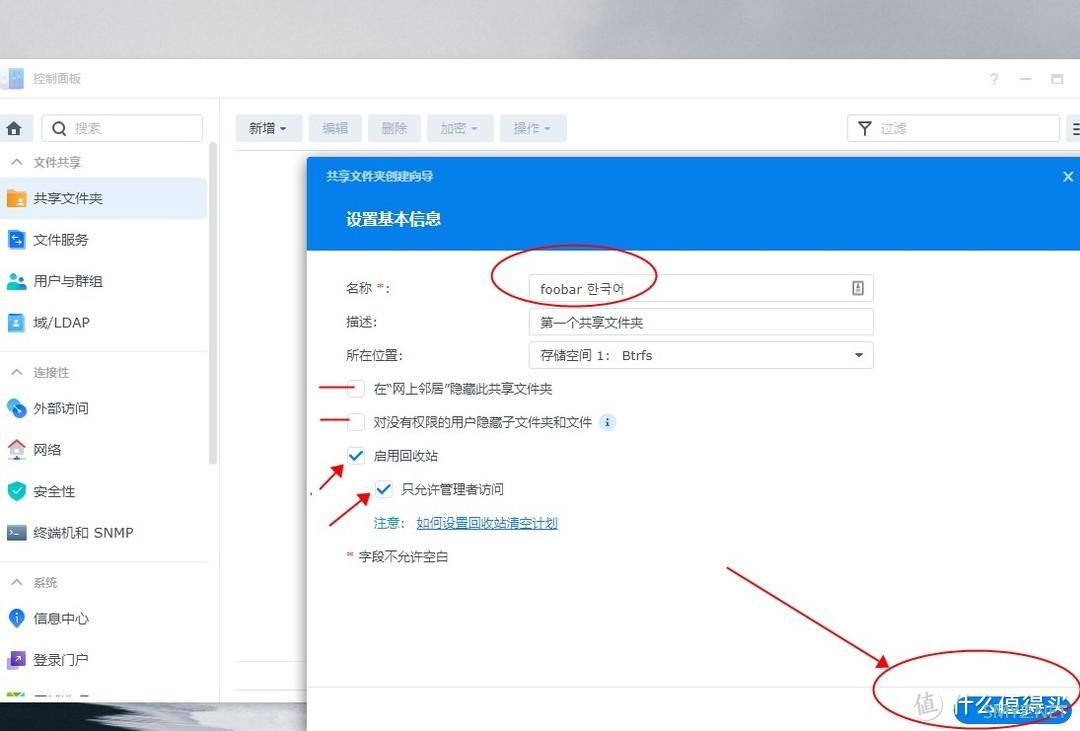Image resolution: width=1080 pixels, height=731 pixels.
Task: Minimize the Control Panel window
Action: [1026, 79]
